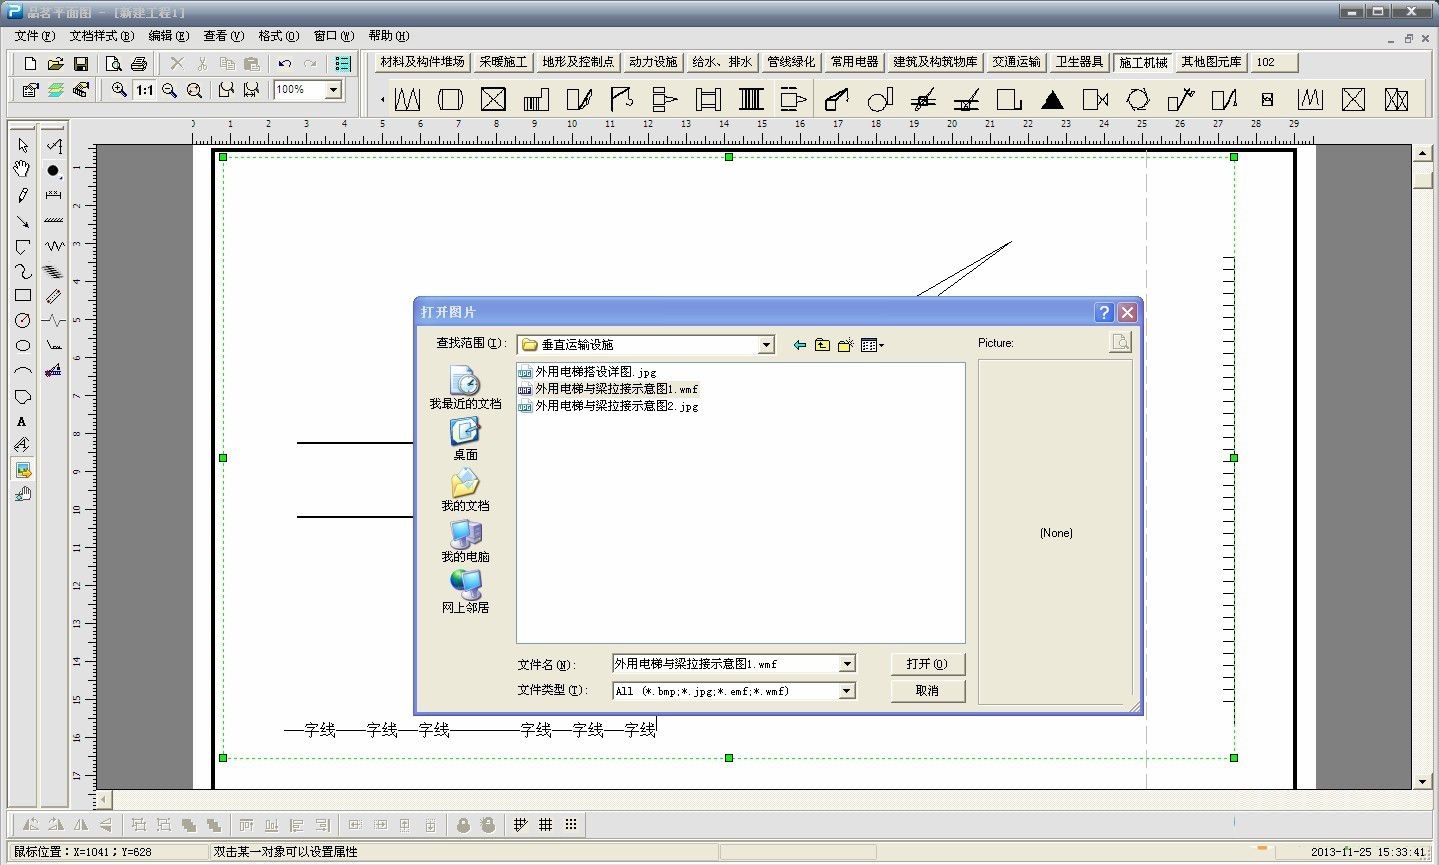1439x865 pixels.
Task: Select the zigzag line tool
Action: (x=54, y=245)
